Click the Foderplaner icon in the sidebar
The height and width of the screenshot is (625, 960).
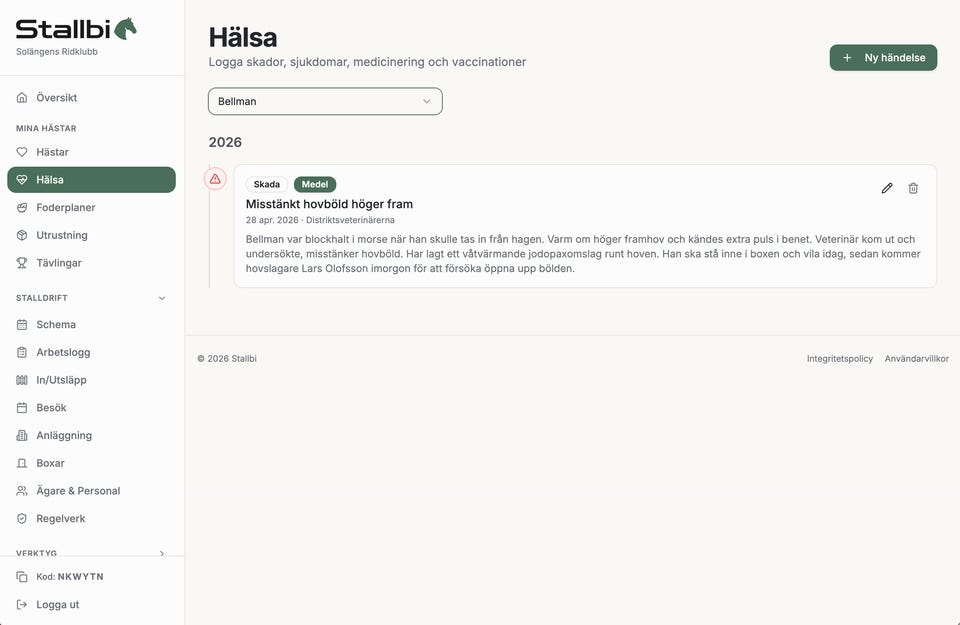click(x=23, y=208)
